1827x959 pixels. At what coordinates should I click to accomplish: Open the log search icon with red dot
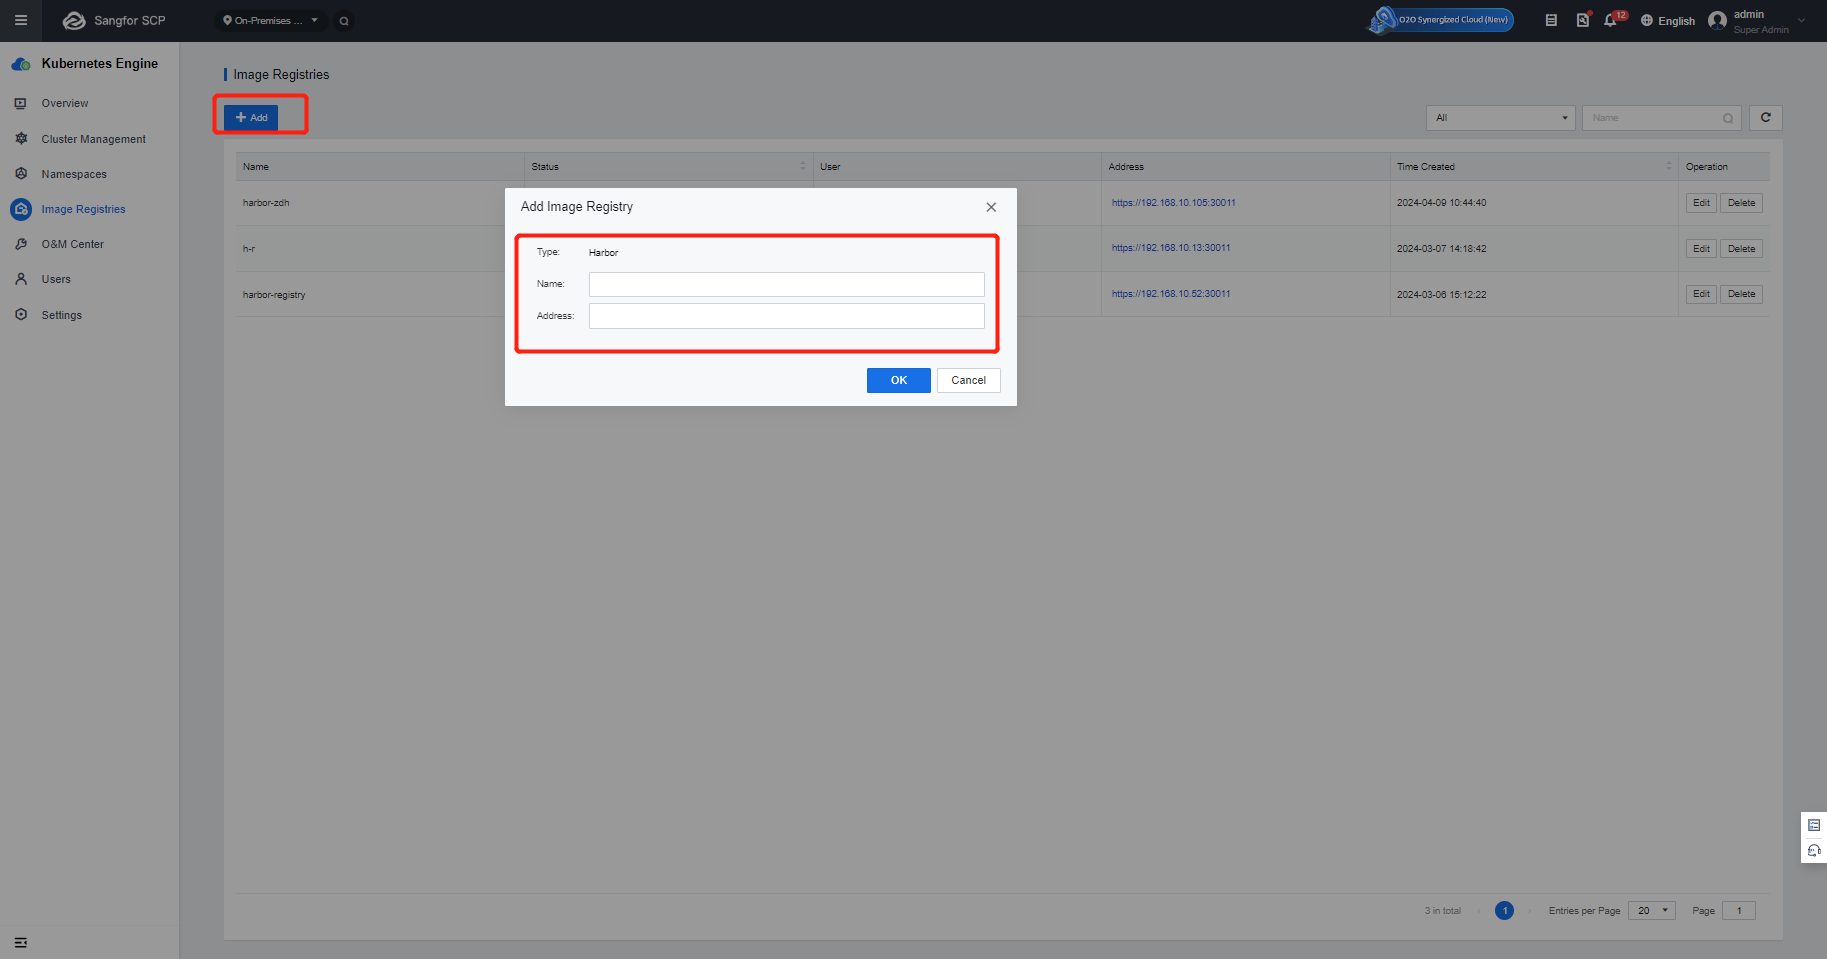click(1583, 20)
